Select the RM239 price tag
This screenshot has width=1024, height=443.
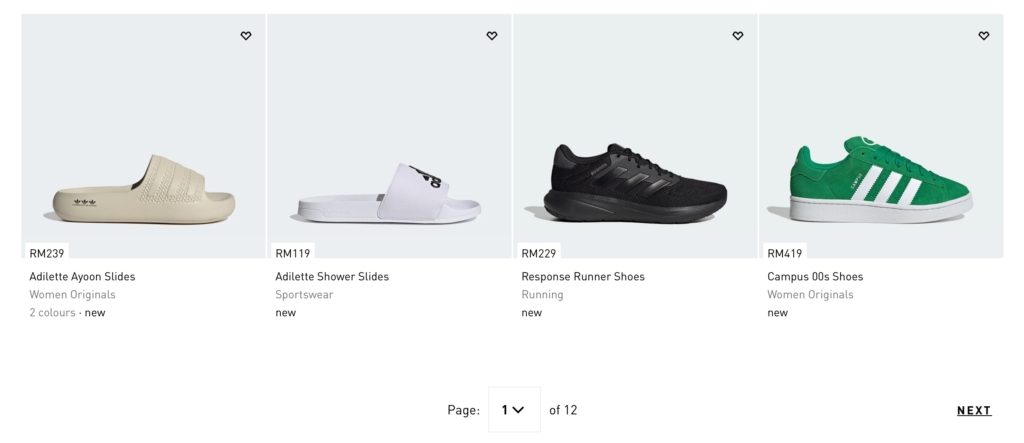[47, 253]
